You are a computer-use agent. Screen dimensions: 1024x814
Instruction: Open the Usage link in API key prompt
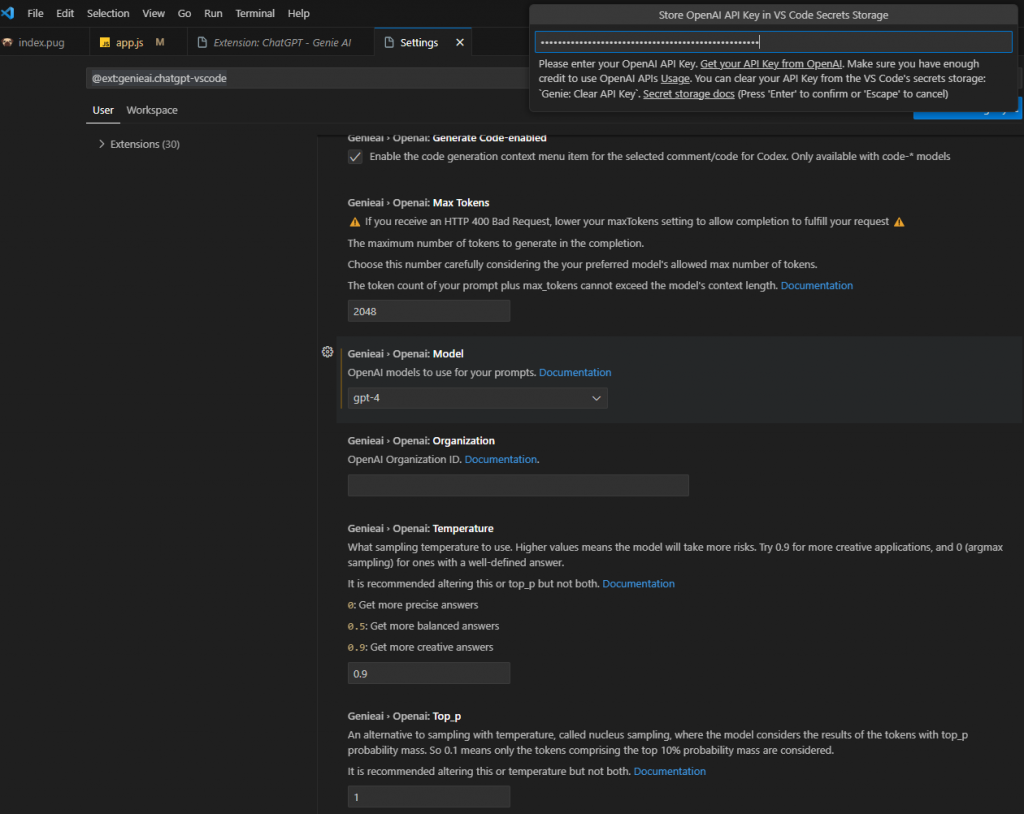[x=675, y=78]
